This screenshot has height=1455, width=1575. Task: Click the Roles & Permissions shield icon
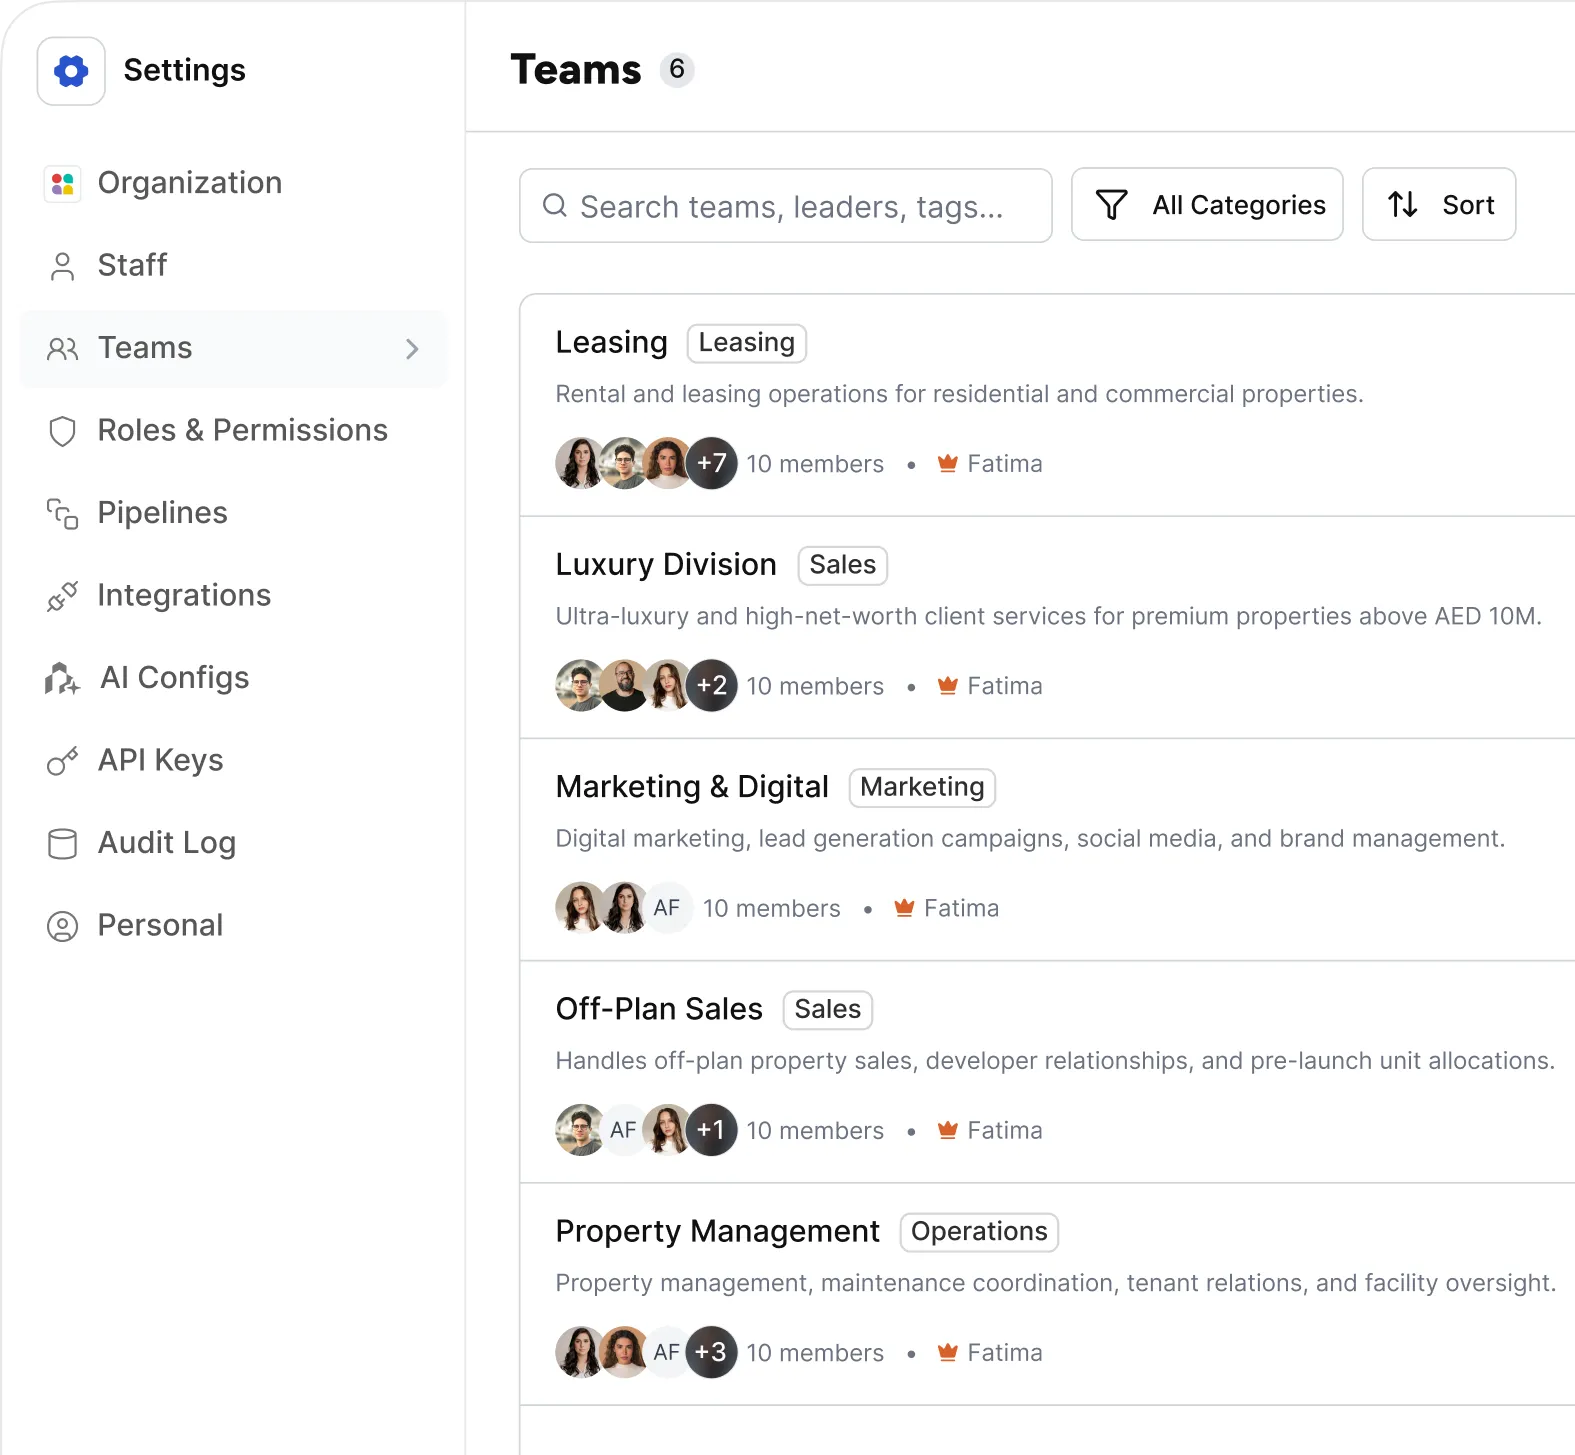point(62,431)
